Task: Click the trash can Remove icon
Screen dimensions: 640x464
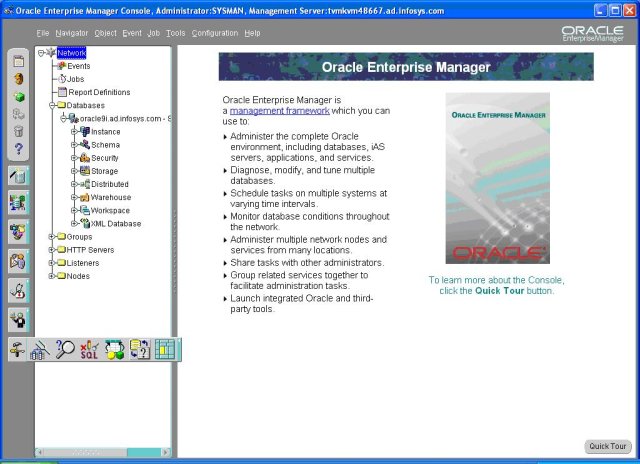Action: [x=19, y=131]
